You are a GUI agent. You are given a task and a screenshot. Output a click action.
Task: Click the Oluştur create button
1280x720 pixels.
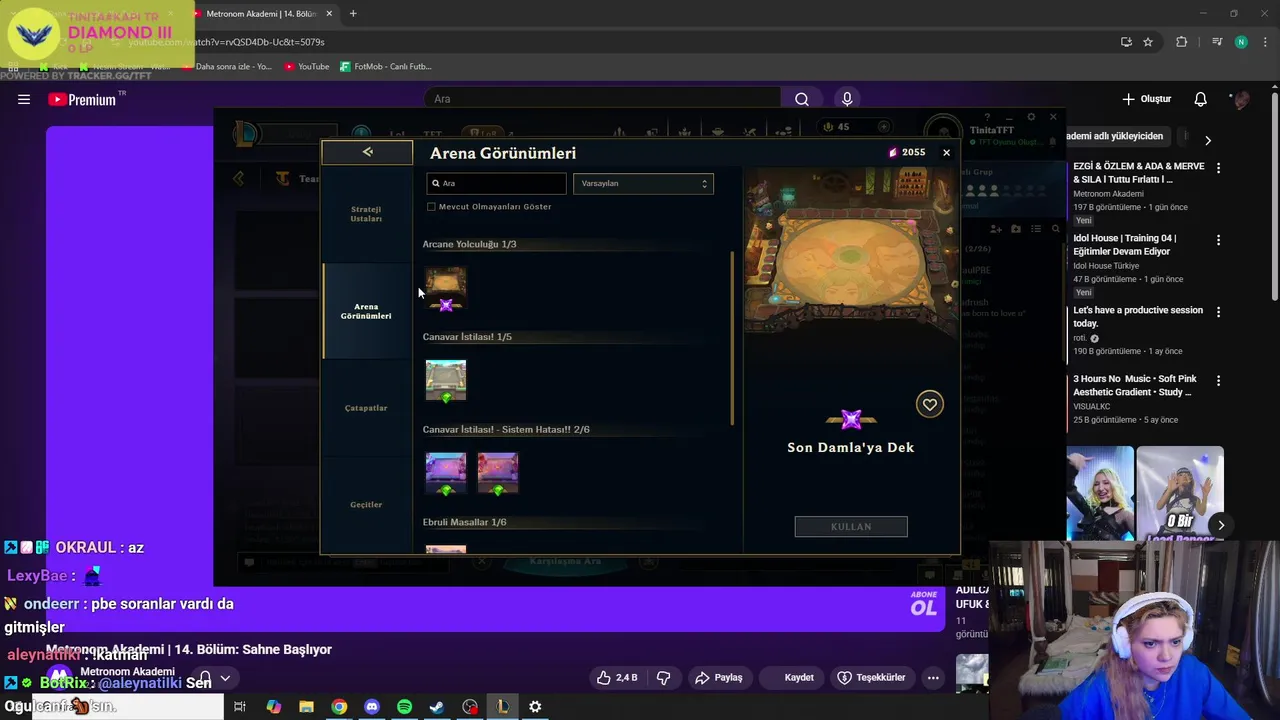(x=1147, y=99)
